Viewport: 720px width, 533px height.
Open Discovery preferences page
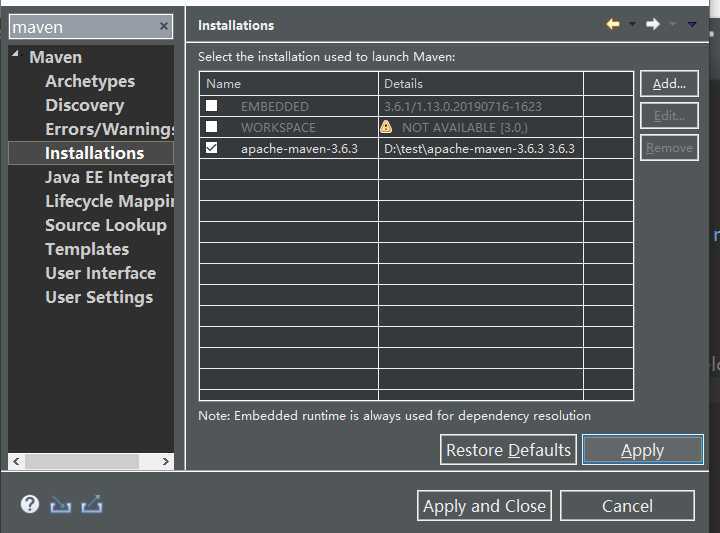84,105
